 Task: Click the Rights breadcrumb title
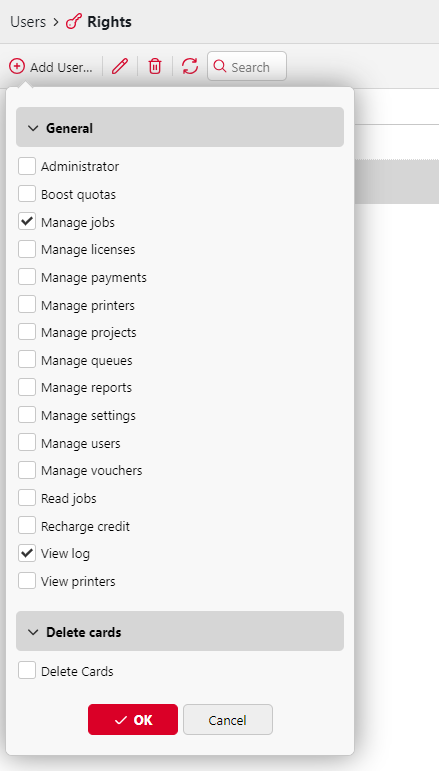click(x=109, y=22)
